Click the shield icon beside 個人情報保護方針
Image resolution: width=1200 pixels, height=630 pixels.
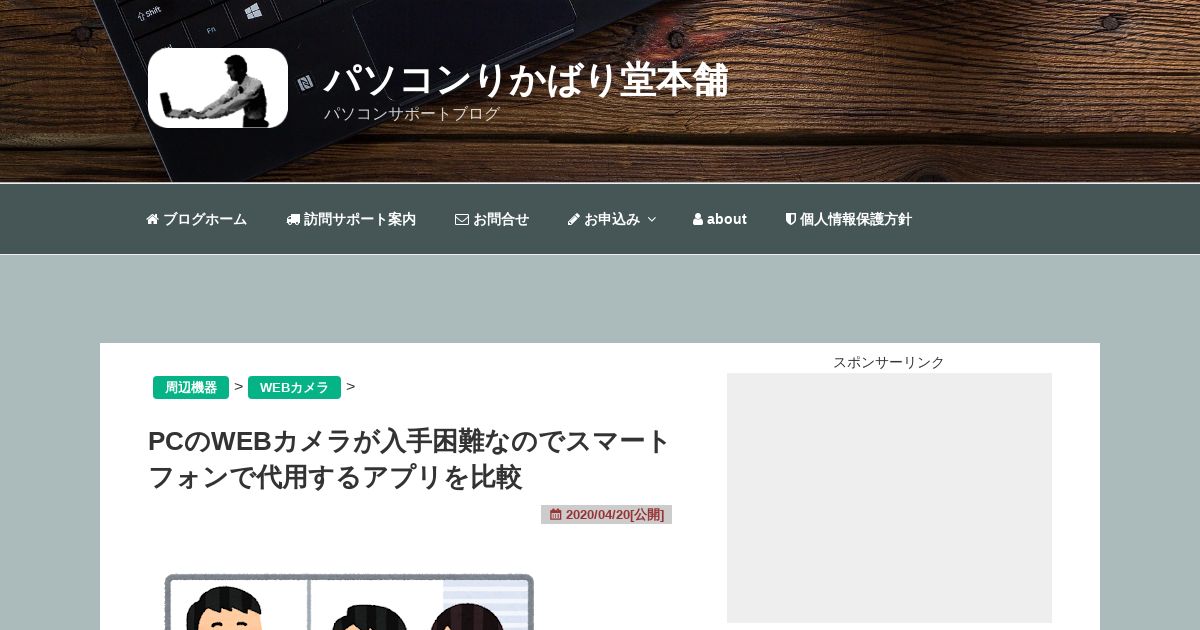tap(790, 219)
